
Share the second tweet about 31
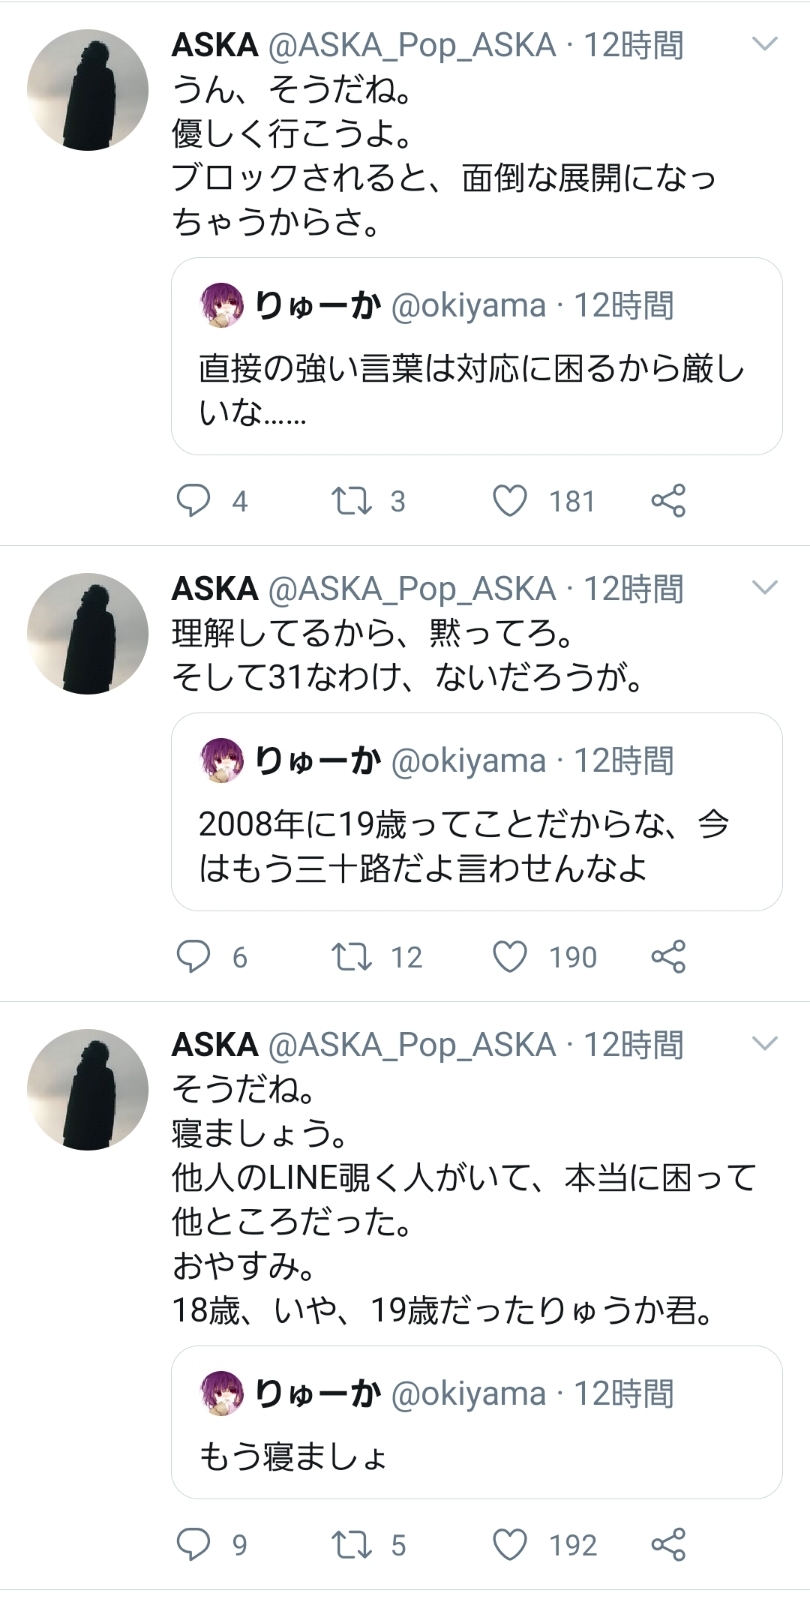pyautogui.click(x=668, y=956)
